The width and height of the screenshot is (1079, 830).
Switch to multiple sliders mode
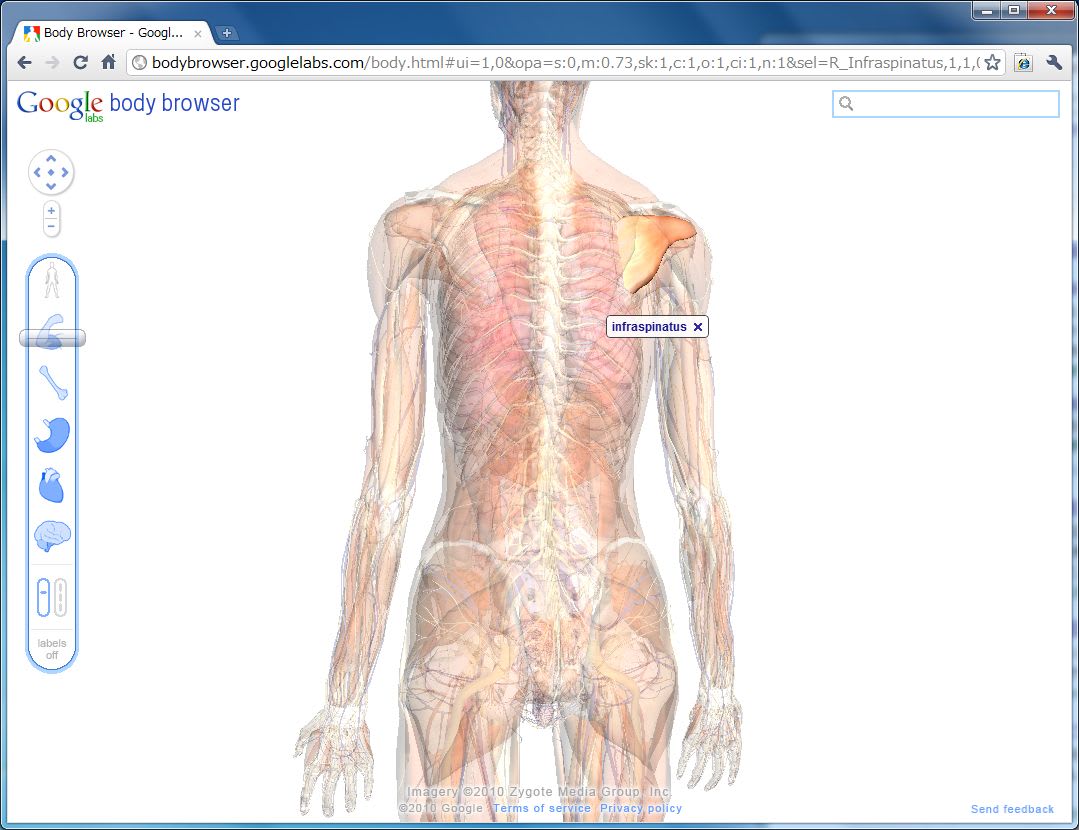(x=61, y=597)
